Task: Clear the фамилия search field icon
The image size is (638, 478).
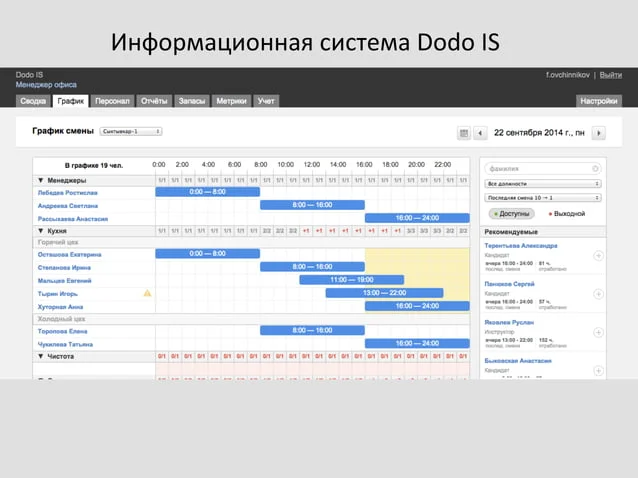Action: point(595,168)
